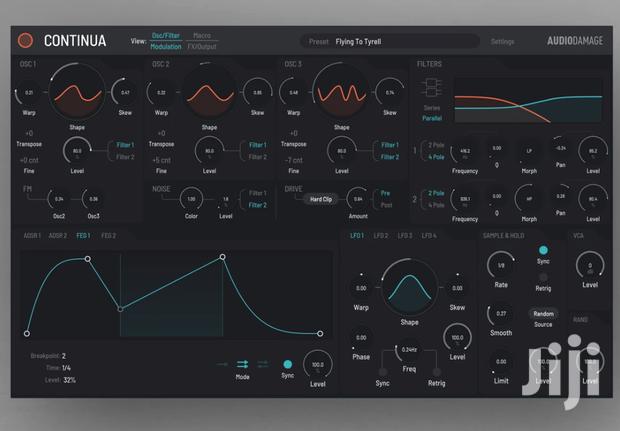
Task: Click the filter routing diagram icon
Action: pyautogui.click(x=431, y=87)
